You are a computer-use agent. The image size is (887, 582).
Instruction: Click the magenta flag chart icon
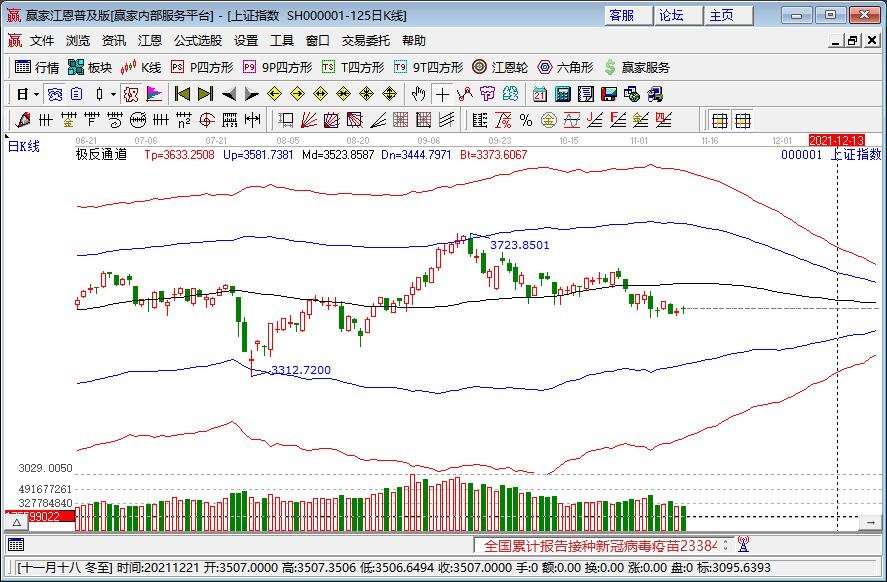coord(154,94)
